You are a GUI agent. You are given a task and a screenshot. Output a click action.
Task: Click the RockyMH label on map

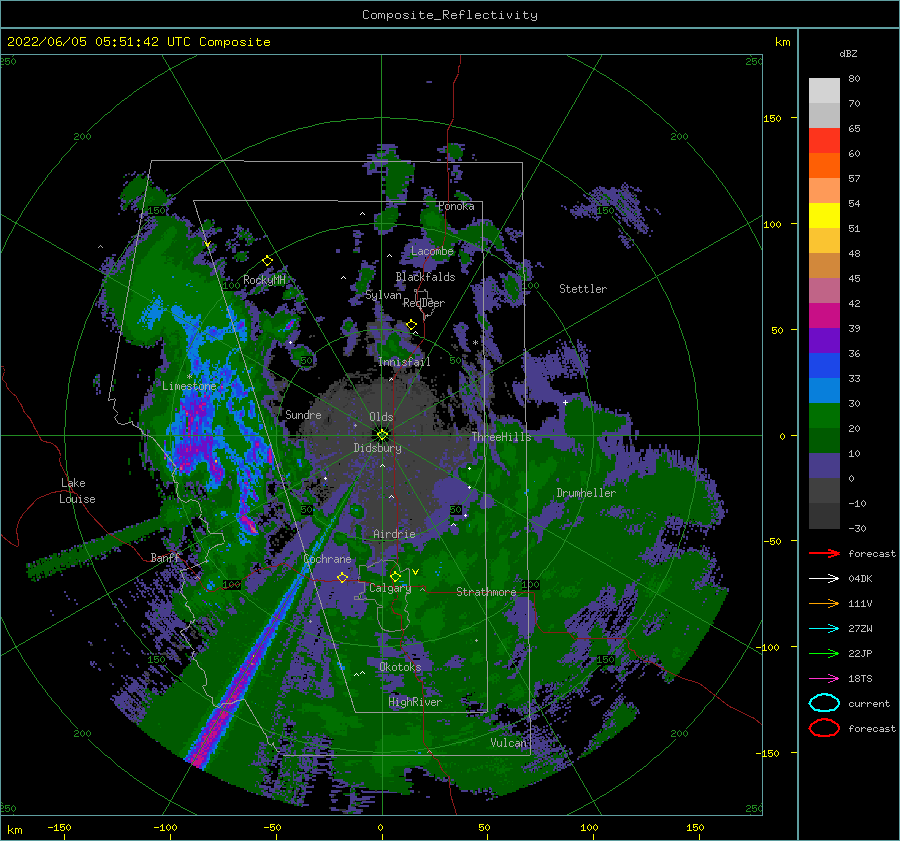(x=265, y=280)
